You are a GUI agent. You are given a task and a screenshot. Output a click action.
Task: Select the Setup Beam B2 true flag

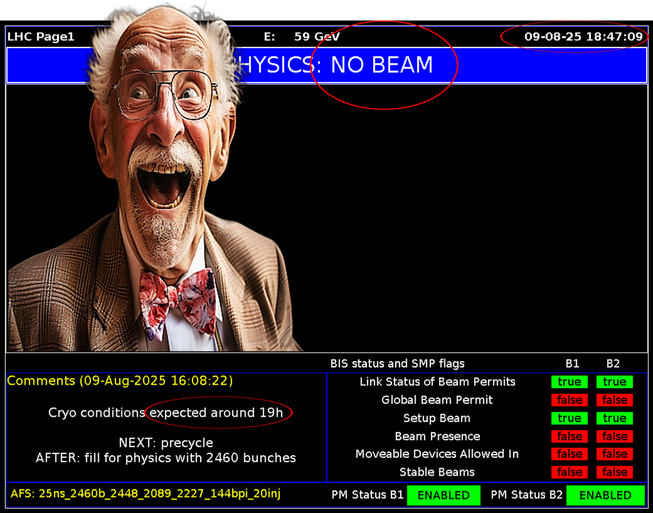point(614,418)
